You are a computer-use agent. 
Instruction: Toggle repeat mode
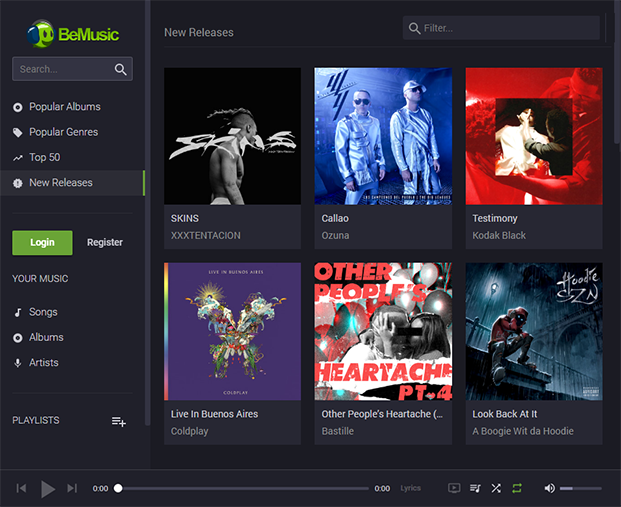pos(516,488)
